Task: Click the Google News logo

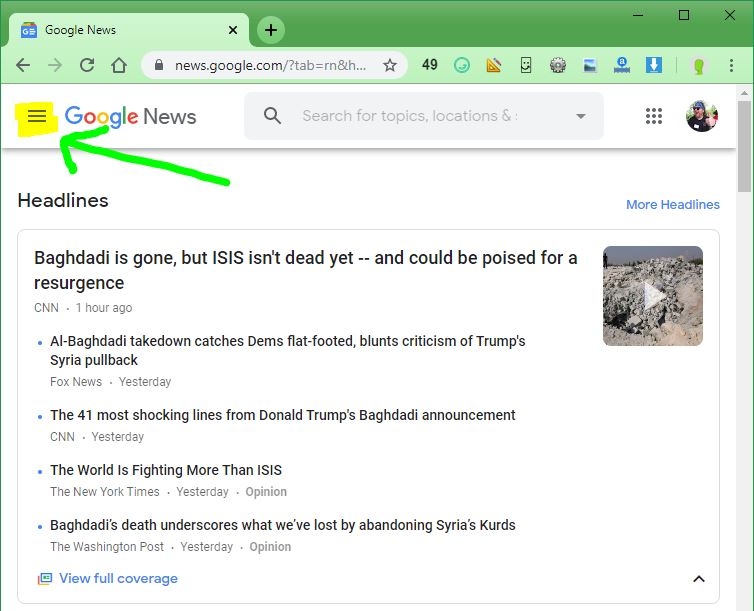Action: click(x=130, y=117)
